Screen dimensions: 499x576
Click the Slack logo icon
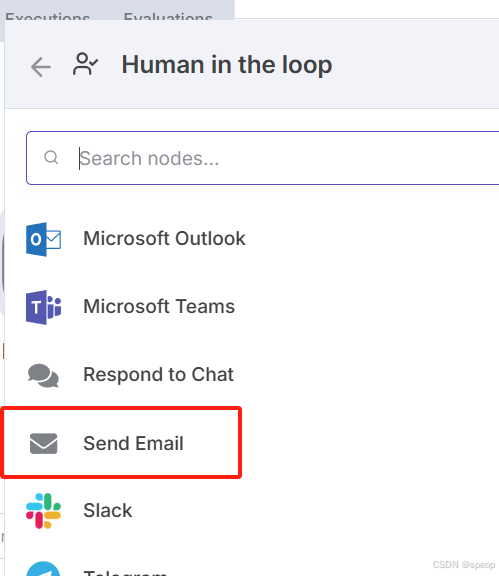tap(43, 511)
